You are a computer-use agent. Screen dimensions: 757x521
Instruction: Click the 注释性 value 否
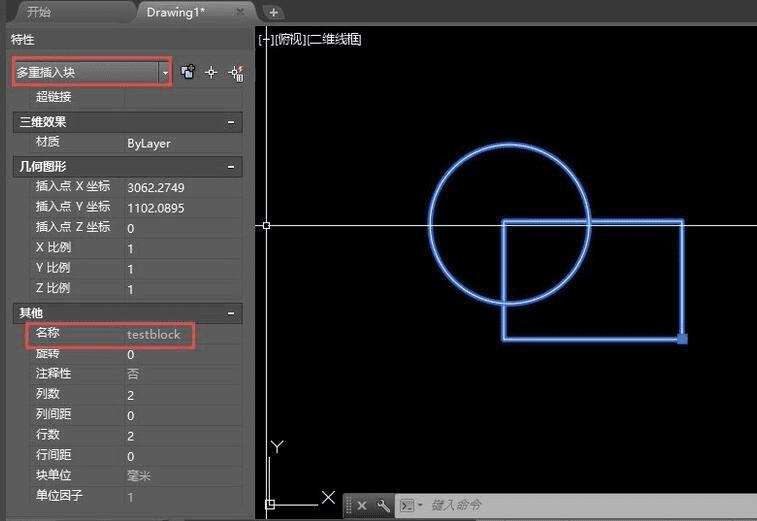pos(183,375)
